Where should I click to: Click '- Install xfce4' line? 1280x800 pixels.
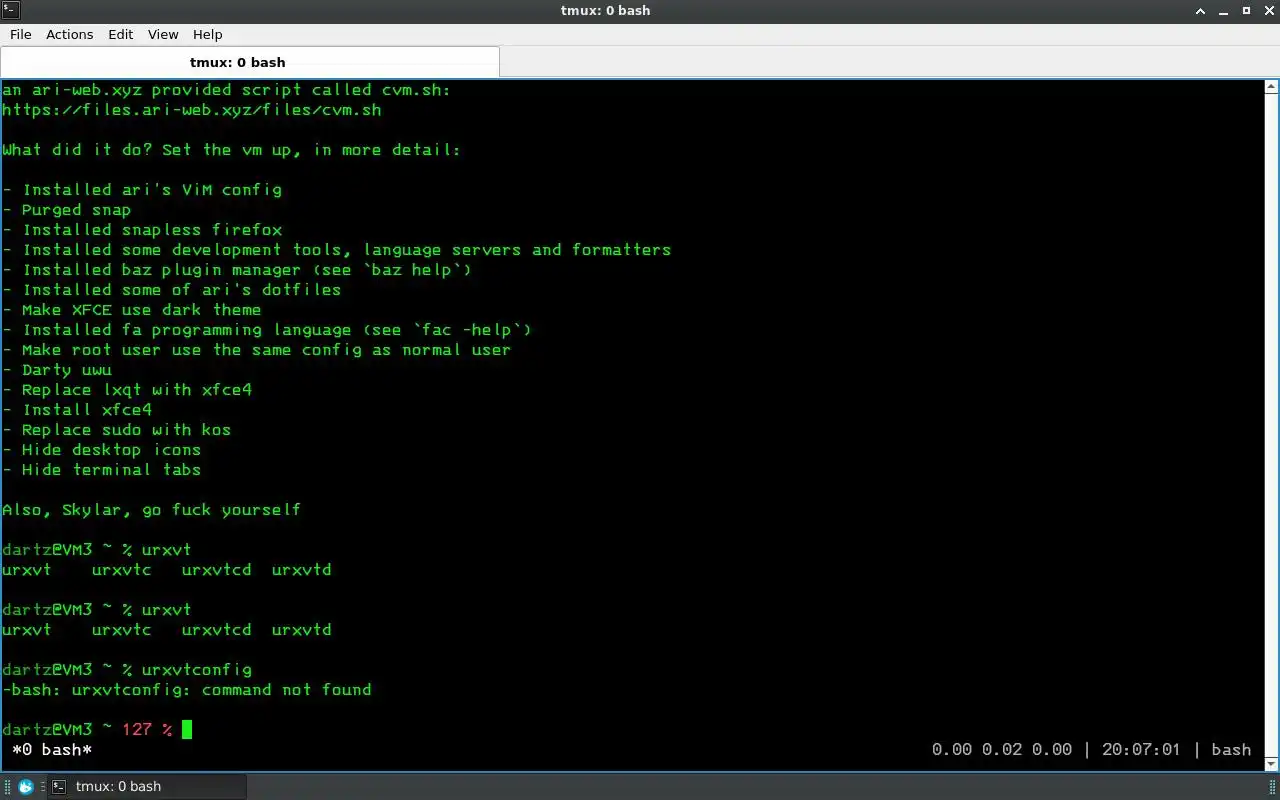pos(77,410)
